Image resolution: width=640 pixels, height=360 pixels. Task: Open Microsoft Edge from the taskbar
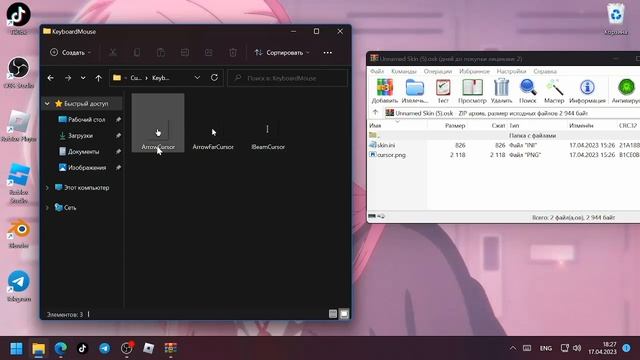(x=60, y=348)
